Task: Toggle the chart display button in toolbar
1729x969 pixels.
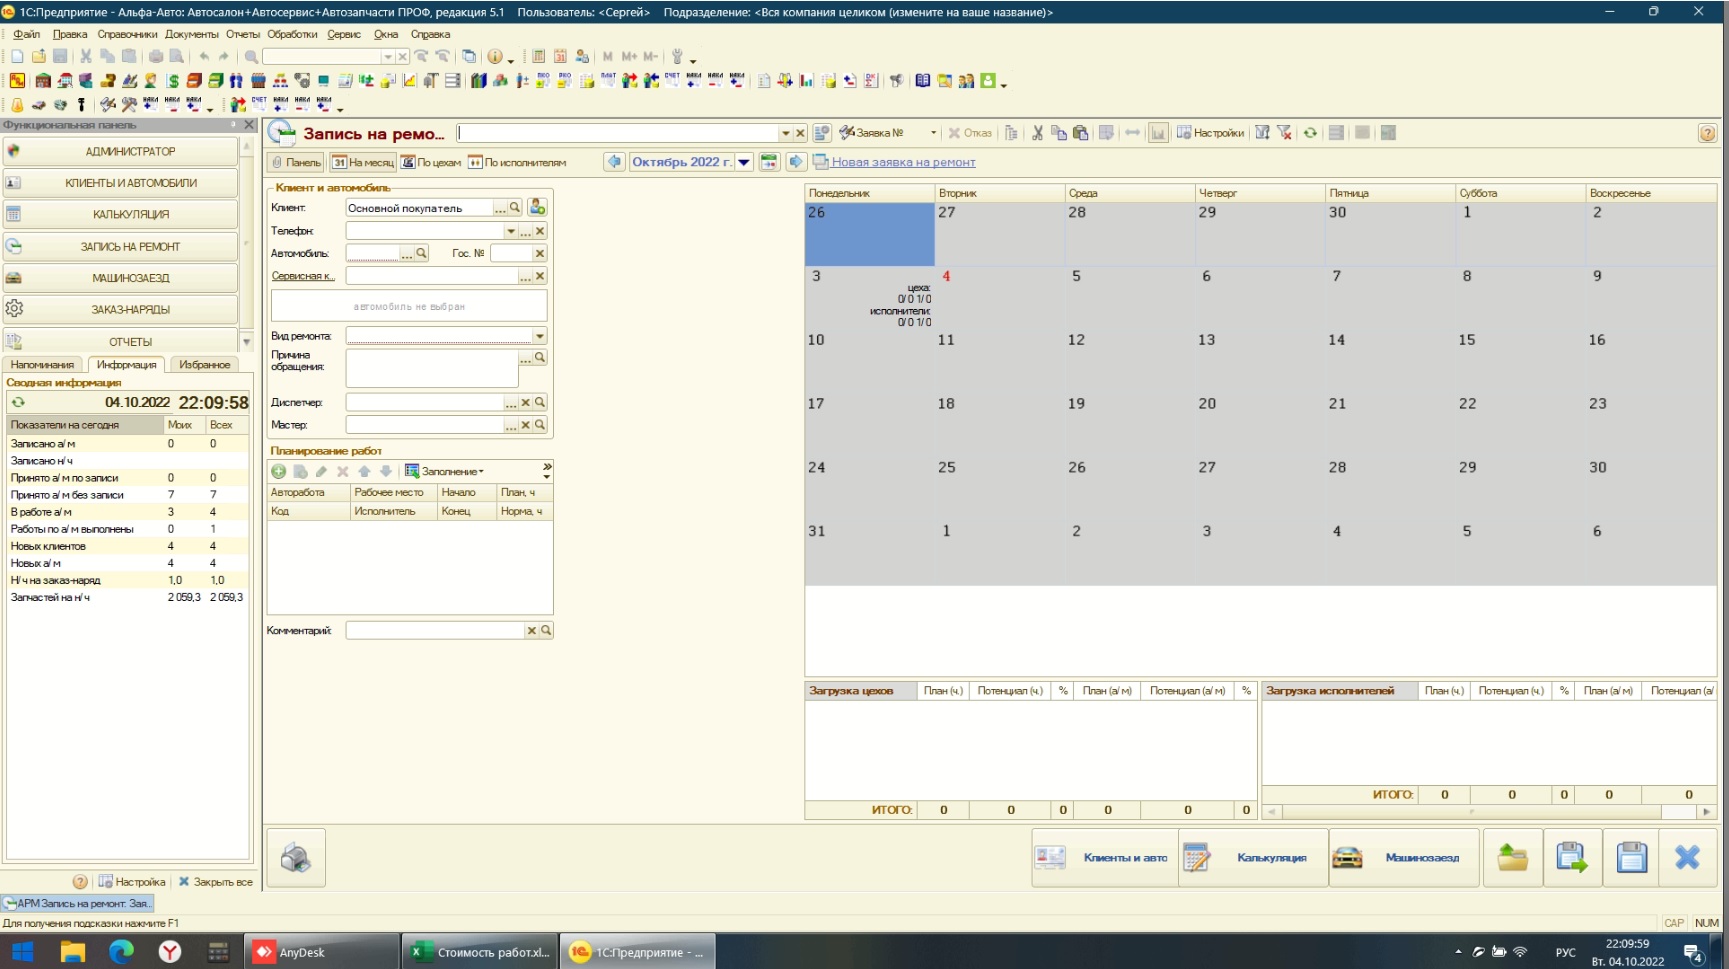Action: point(1158,133)
